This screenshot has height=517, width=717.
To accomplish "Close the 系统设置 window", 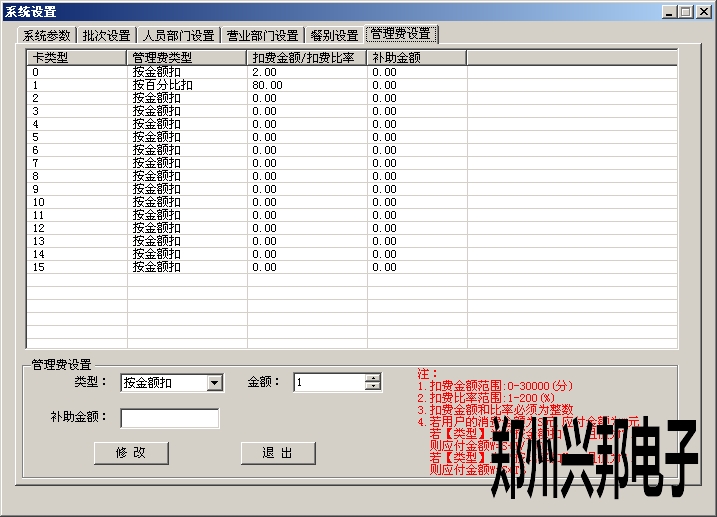I will pos(702,12).
